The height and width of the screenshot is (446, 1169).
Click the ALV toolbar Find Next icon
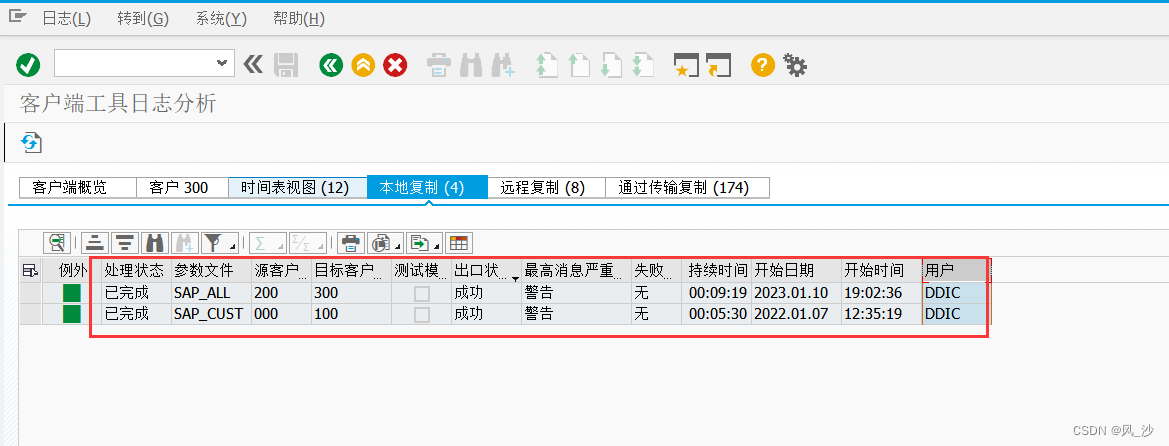pyautogui.click(x=185, y=242)
